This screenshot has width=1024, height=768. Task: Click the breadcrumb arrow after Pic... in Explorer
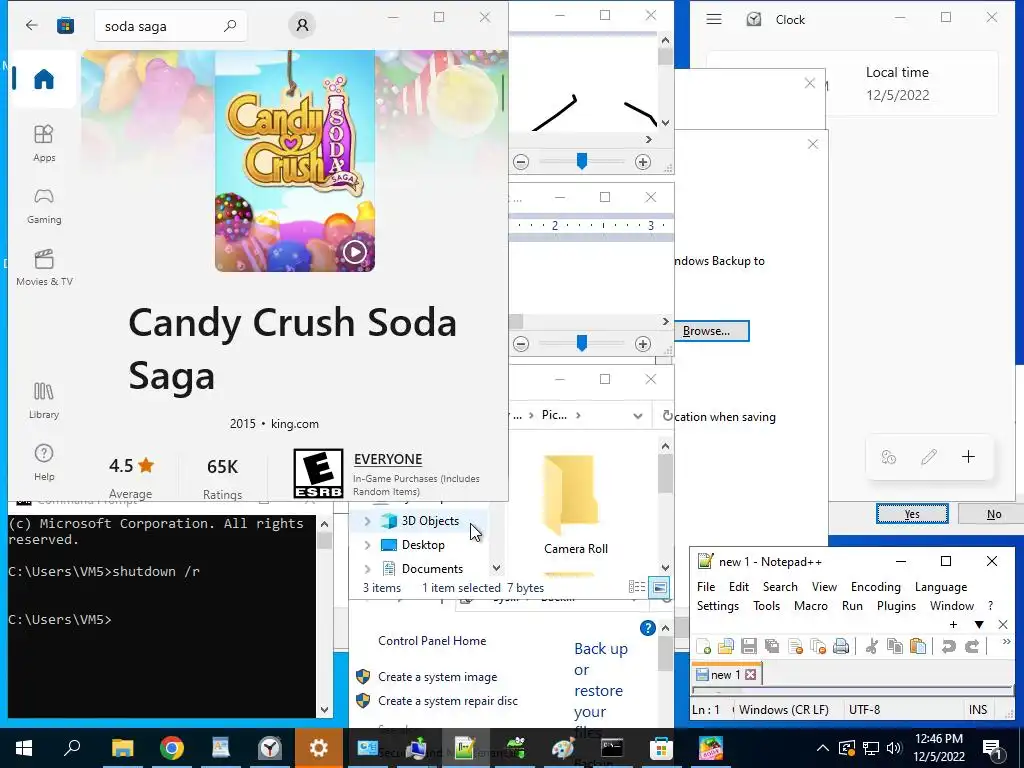pos(578,415)
